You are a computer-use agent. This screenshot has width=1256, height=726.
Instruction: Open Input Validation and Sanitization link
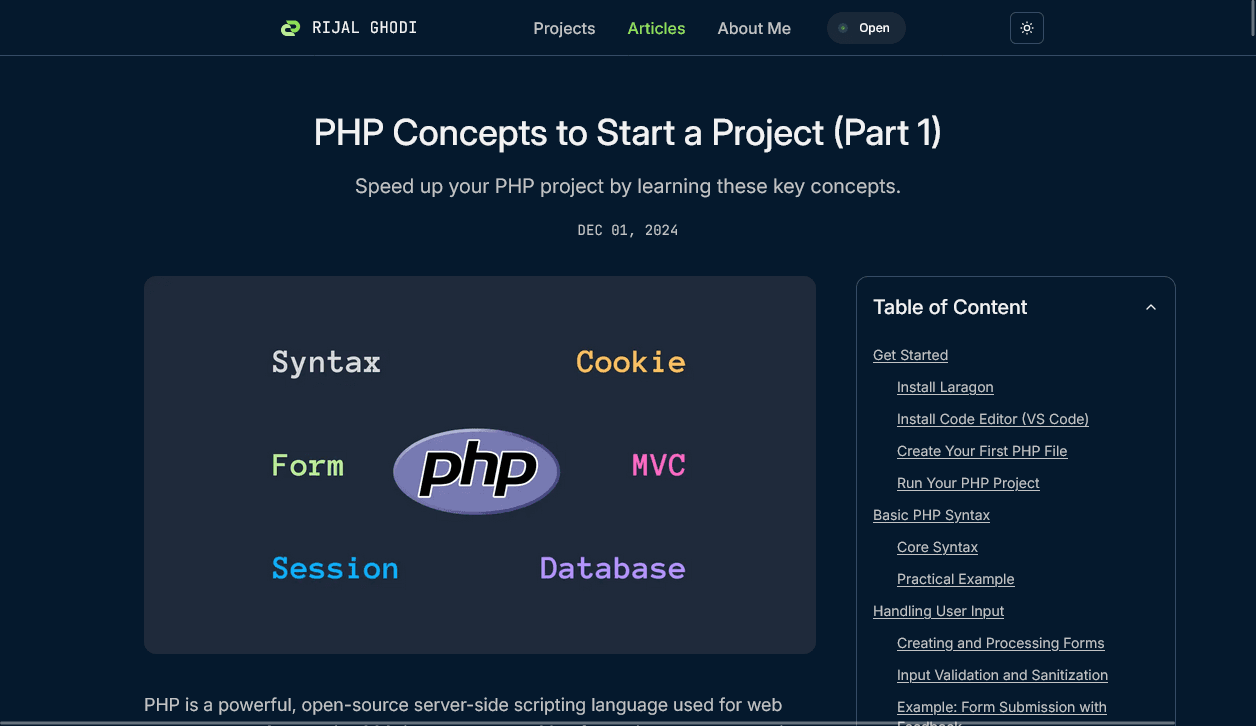click(x=1002, y=675)
